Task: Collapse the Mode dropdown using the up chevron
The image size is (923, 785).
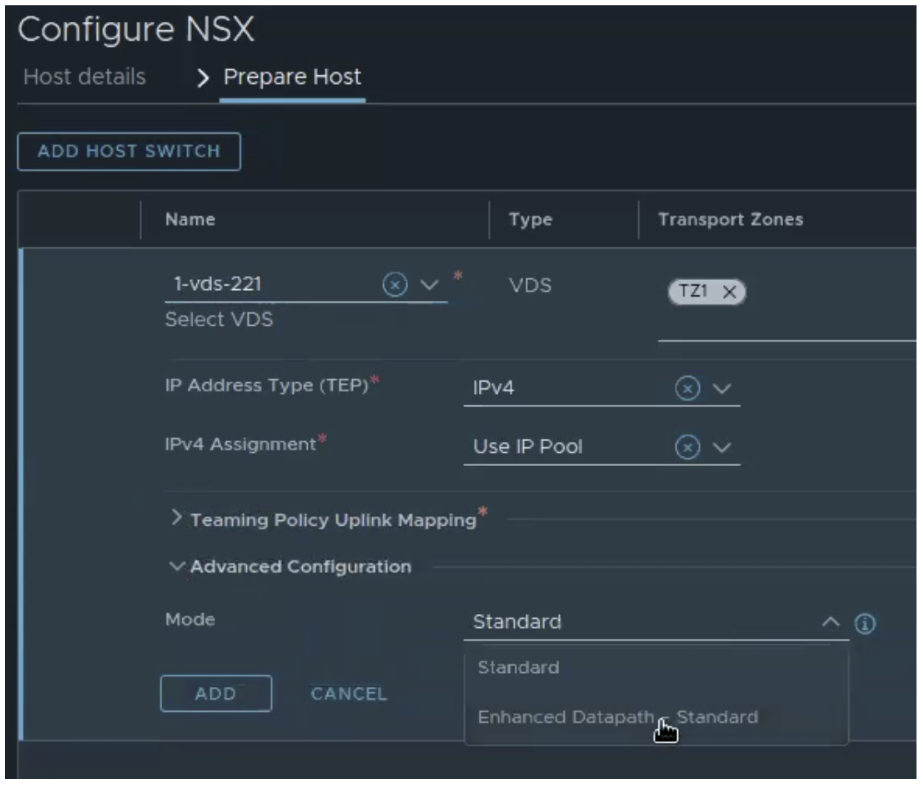Action: tap(831, 622)
